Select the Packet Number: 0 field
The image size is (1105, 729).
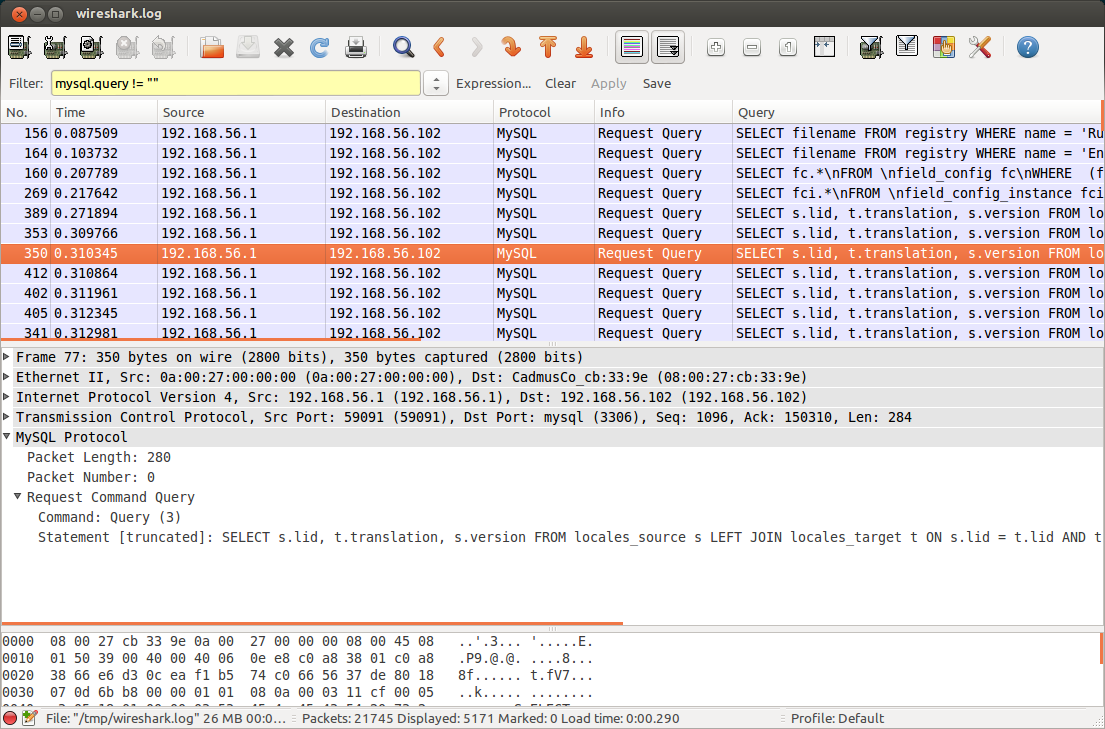pyautogui.click(x=91, y=477)
